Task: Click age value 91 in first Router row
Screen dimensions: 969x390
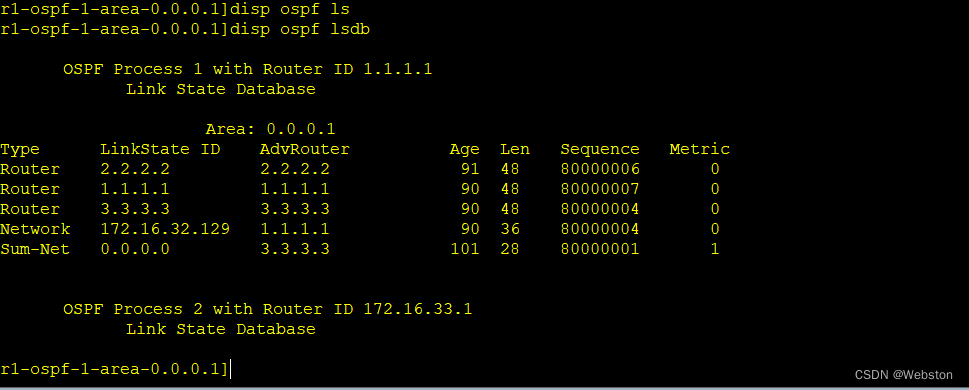Action: coord(470,169)
